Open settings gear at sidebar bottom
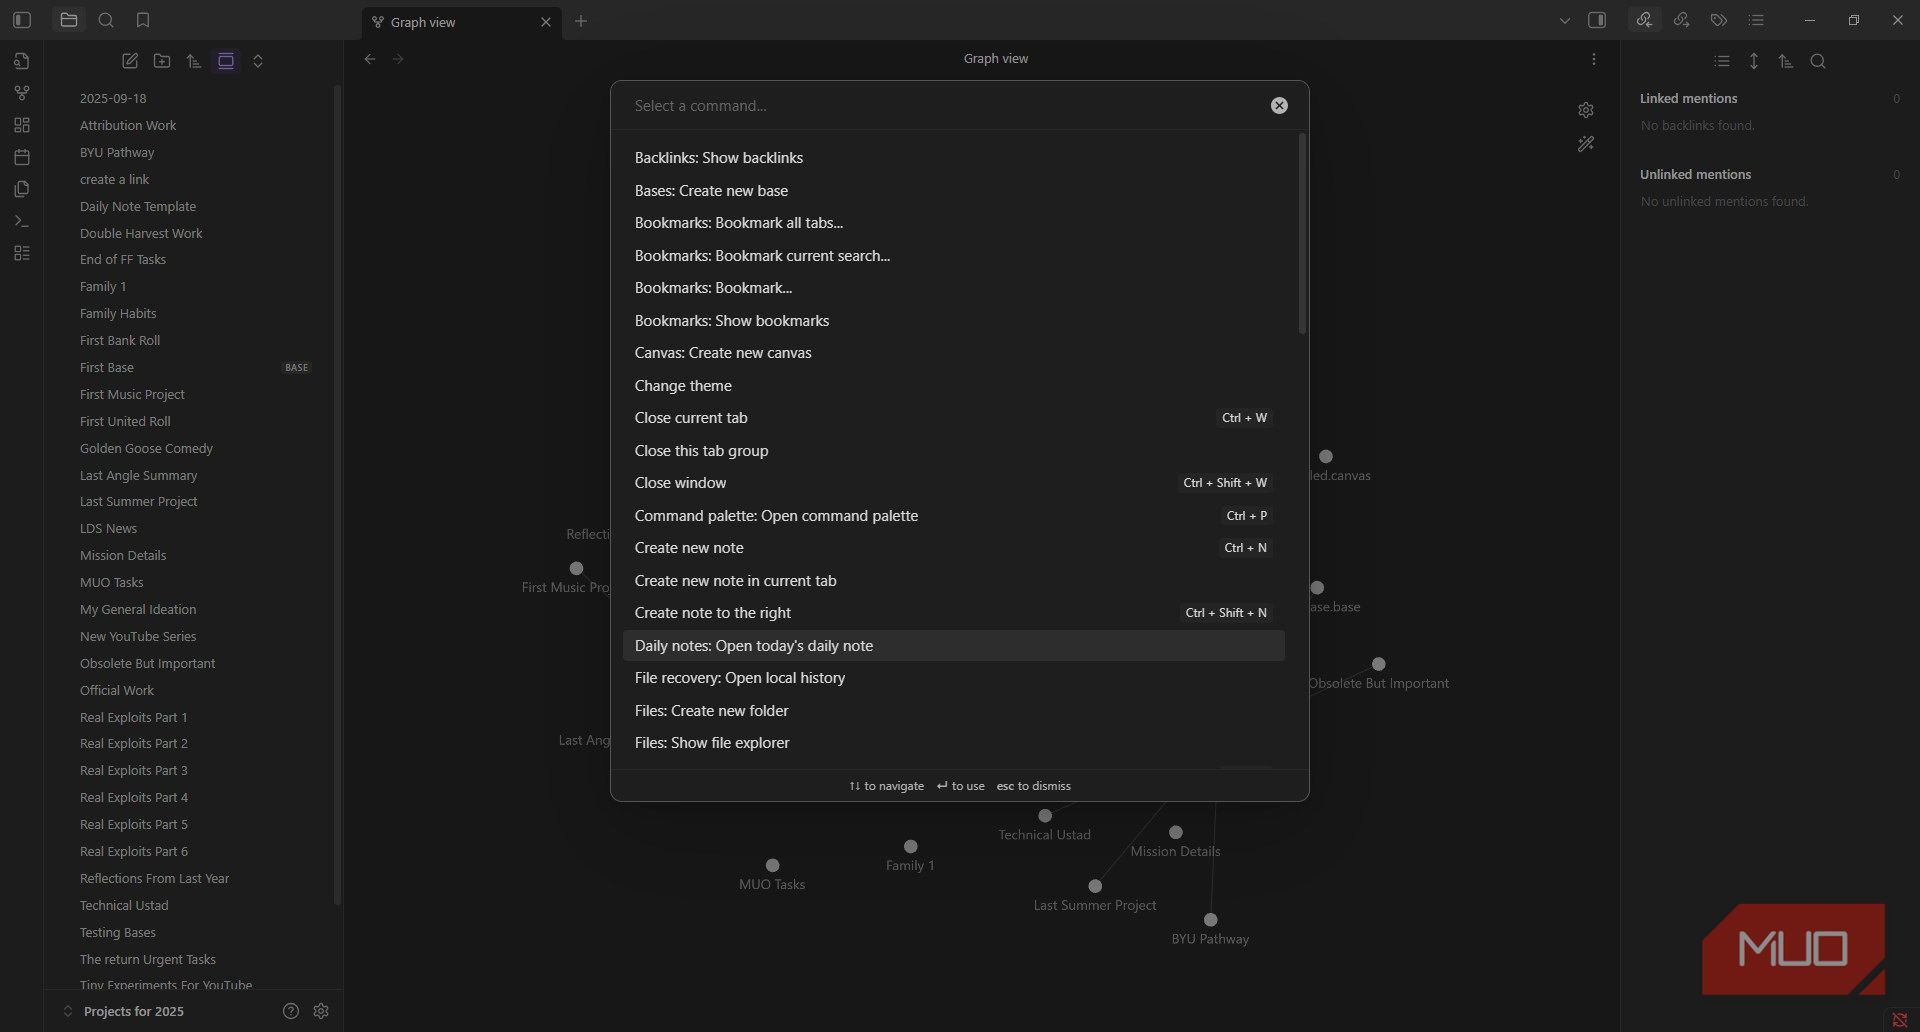 coord(321,1011)
